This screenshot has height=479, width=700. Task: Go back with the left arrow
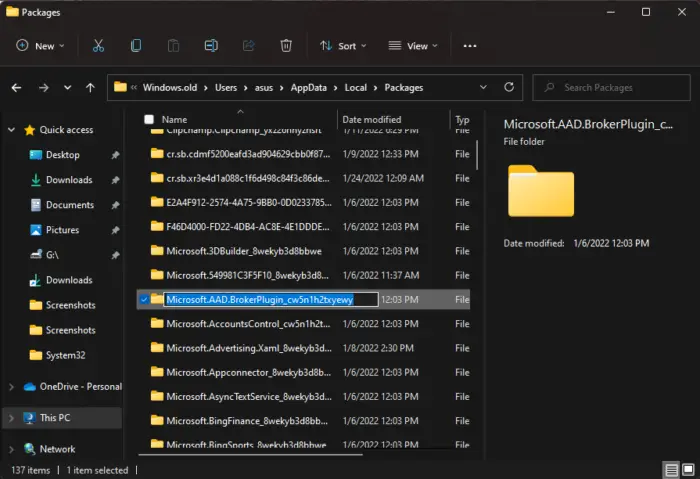tap(16, 87)
